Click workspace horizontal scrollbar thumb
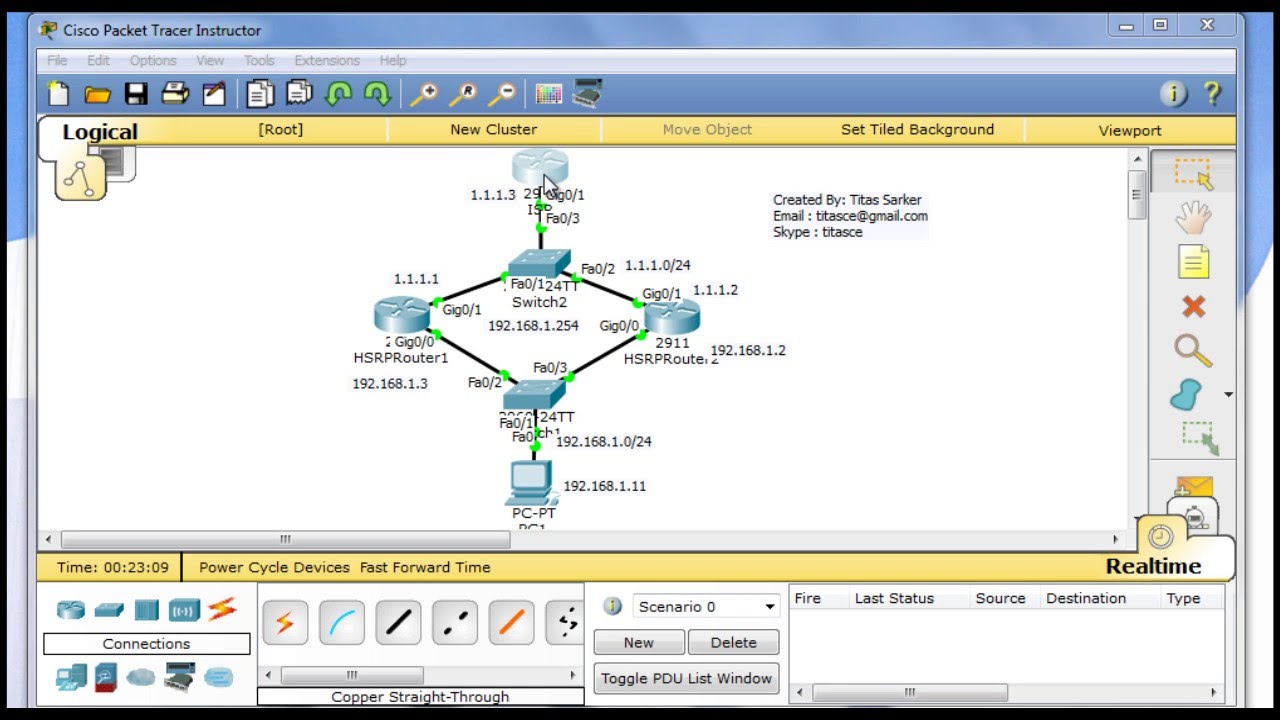This screenshot has width=1280, height=720. [285, 540]
